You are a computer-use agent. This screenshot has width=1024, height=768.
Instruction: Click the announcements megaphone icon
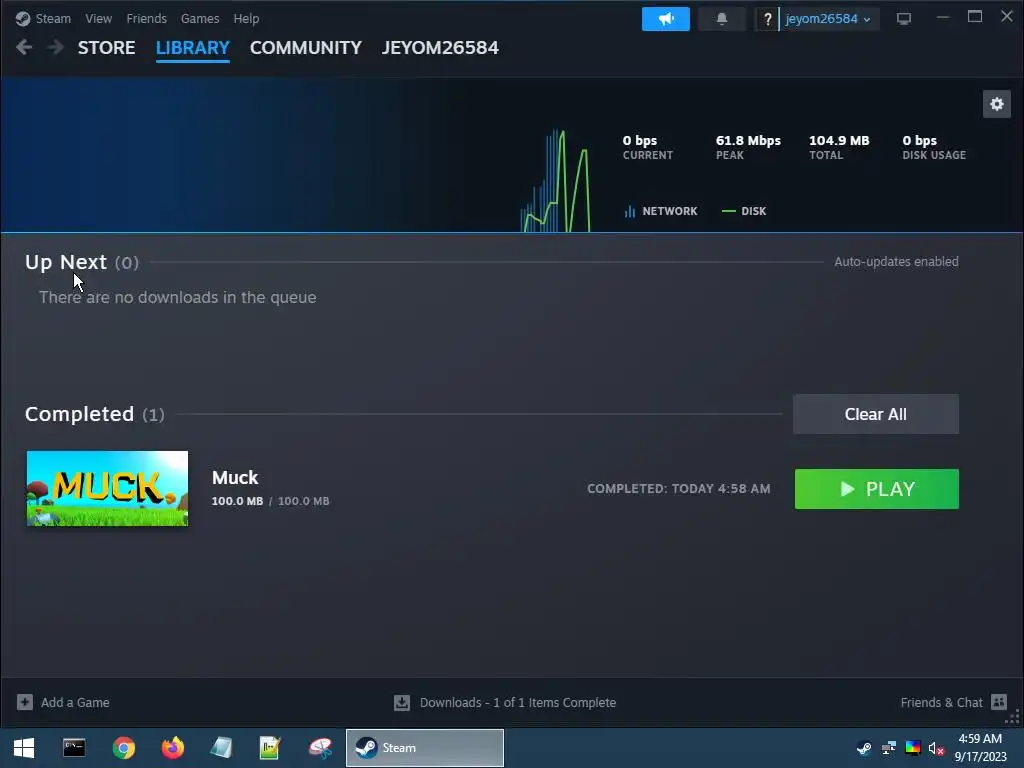coord(665,19)
